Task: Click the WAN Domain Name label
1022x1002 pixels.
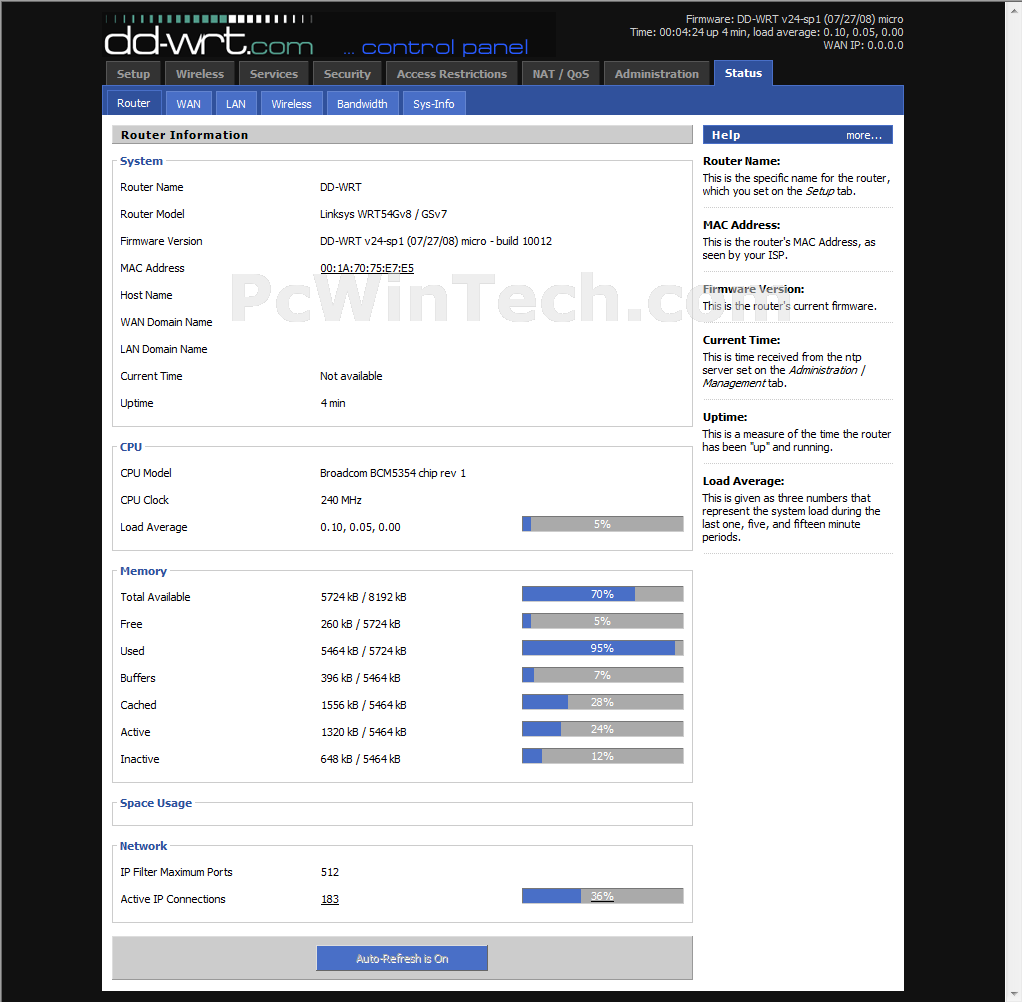Action: tap(166, 322)
